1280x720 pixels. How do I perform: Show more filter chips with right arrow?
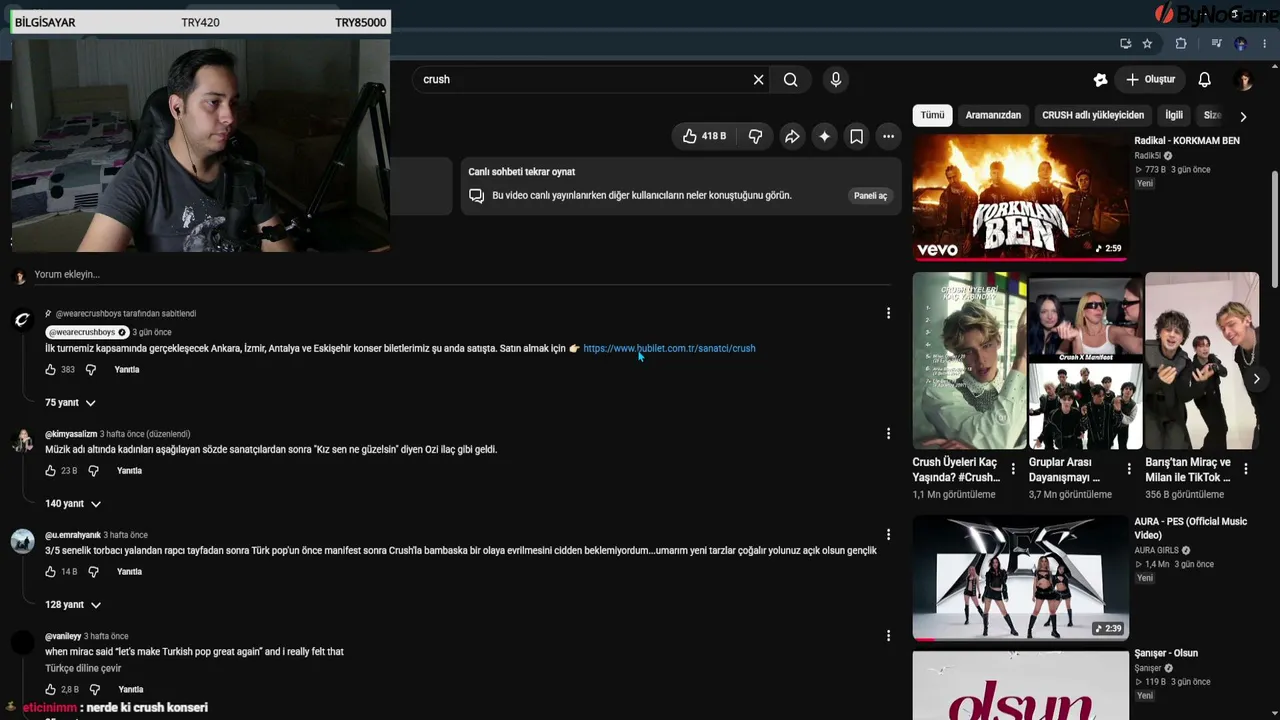click(x=1243, y=116)
